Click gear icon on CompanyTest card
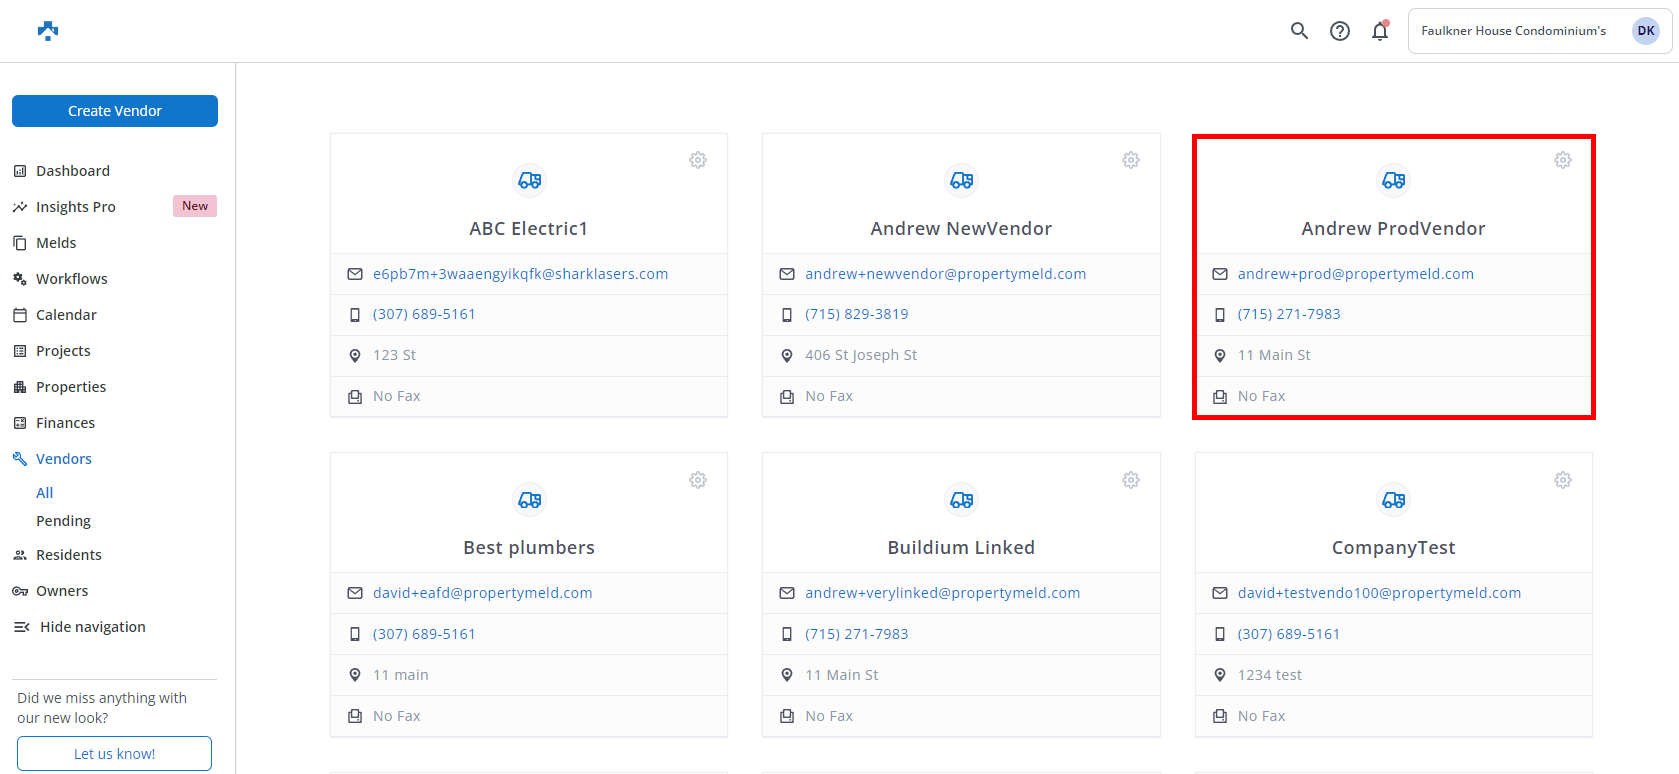This screenshot has height=774, width=1679. 1562,480
